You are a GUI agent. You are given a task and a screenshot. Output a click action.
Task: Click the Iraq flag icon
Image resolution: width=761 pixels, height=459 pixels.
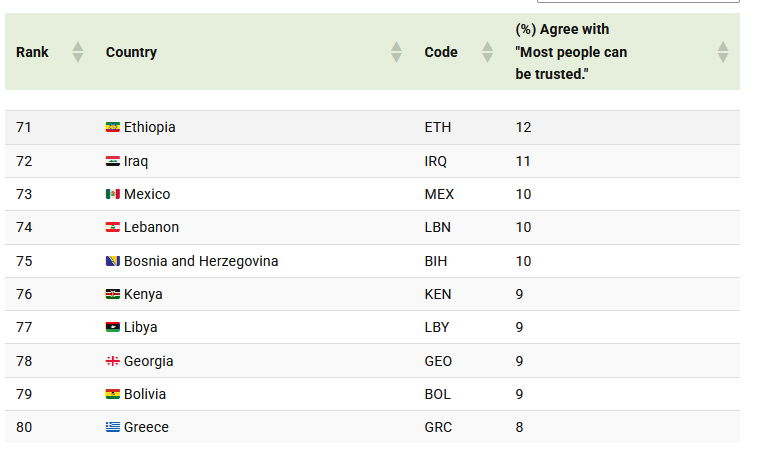coord(112,161)
